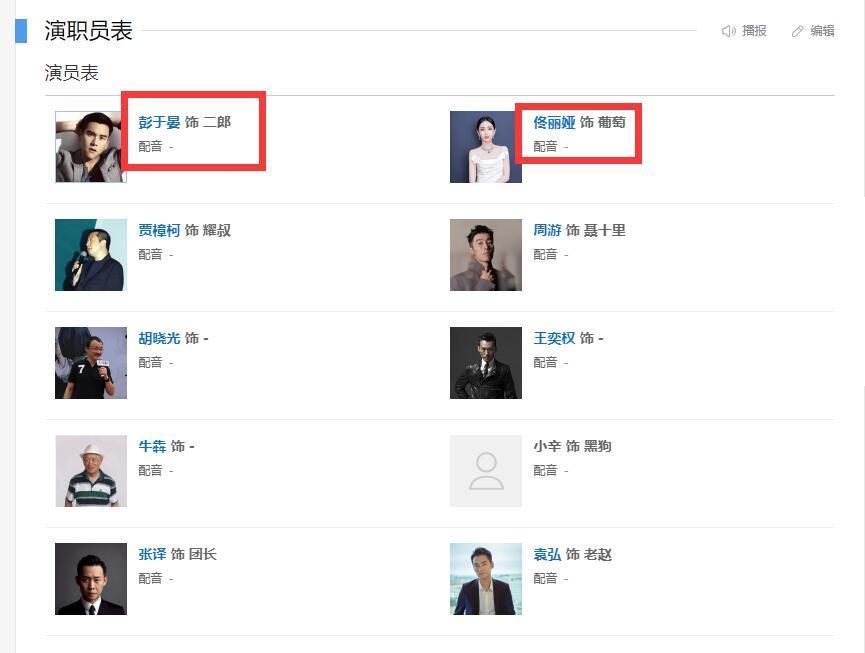
Task: Open 周游's photo thumbnail
Action: pyautogui.click(x=486, y=255)
